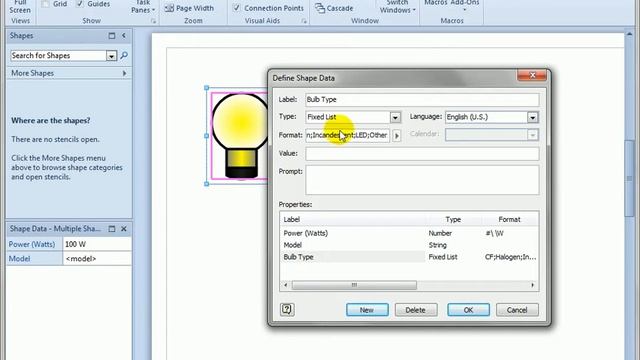
Task: Toggle the Guides checkbox
Action: pyautogui.click(x=80, y=4)
